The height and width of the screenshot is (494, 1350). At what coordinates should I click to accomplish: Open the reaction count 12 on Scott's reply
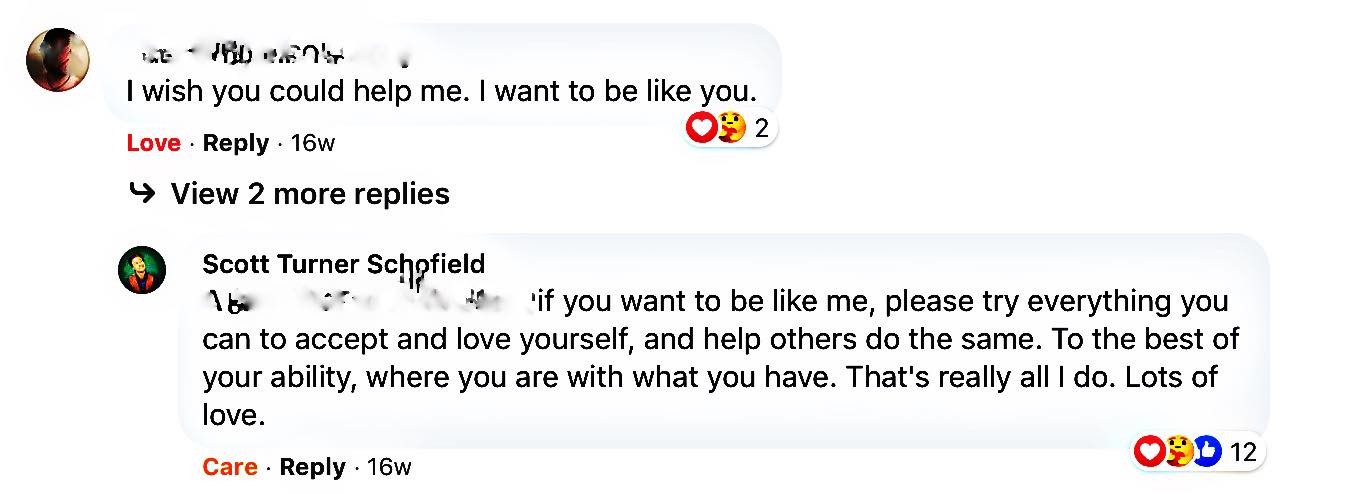point(1242,453)
